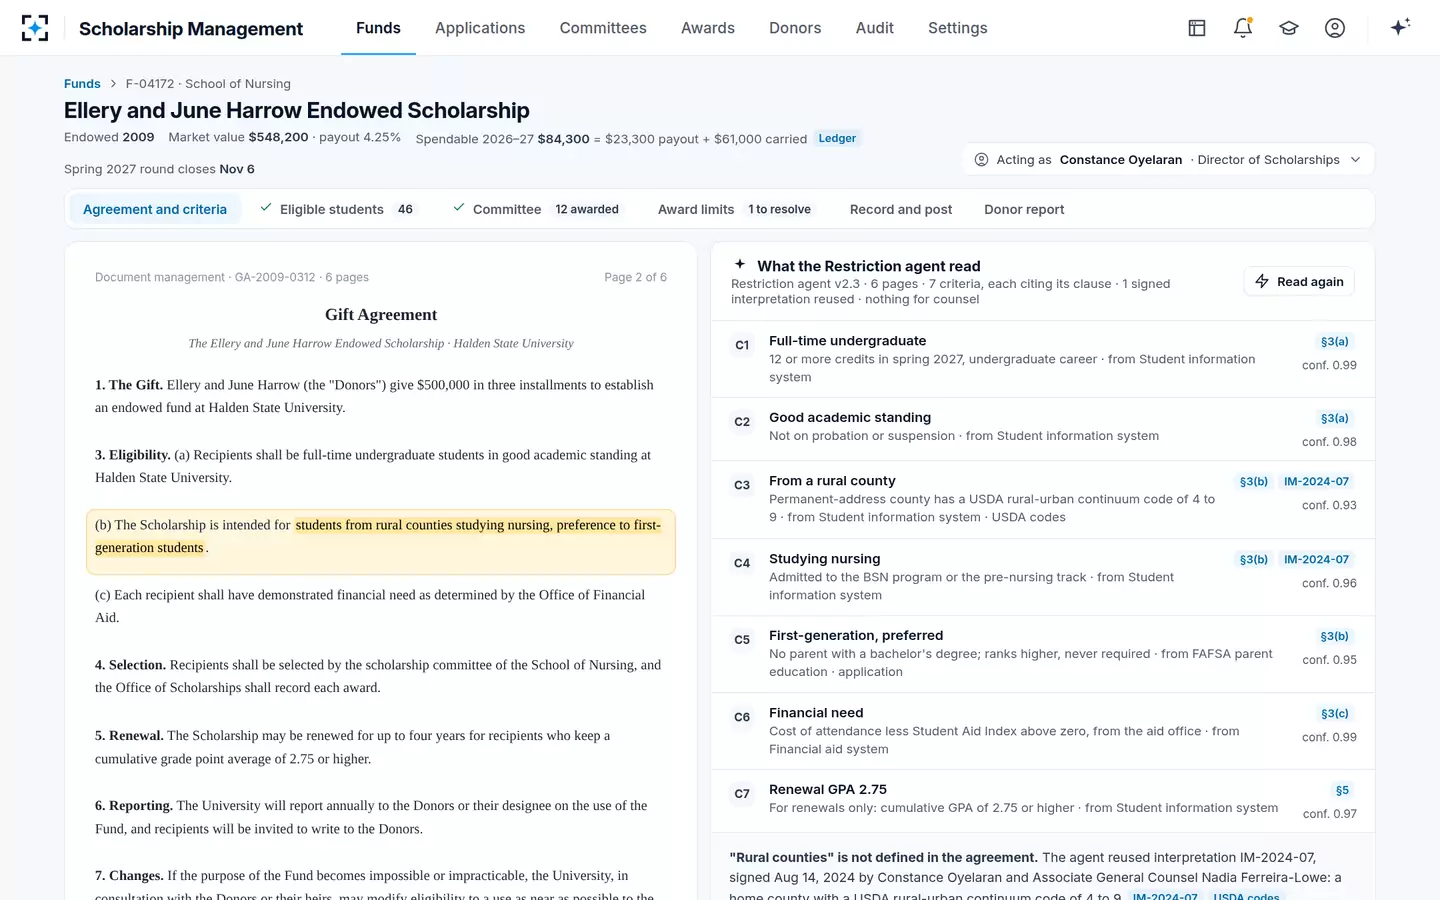Viewport: 1440px width, 900px height.
Task: Open the Audit nav tab
Action: (875, 28)
